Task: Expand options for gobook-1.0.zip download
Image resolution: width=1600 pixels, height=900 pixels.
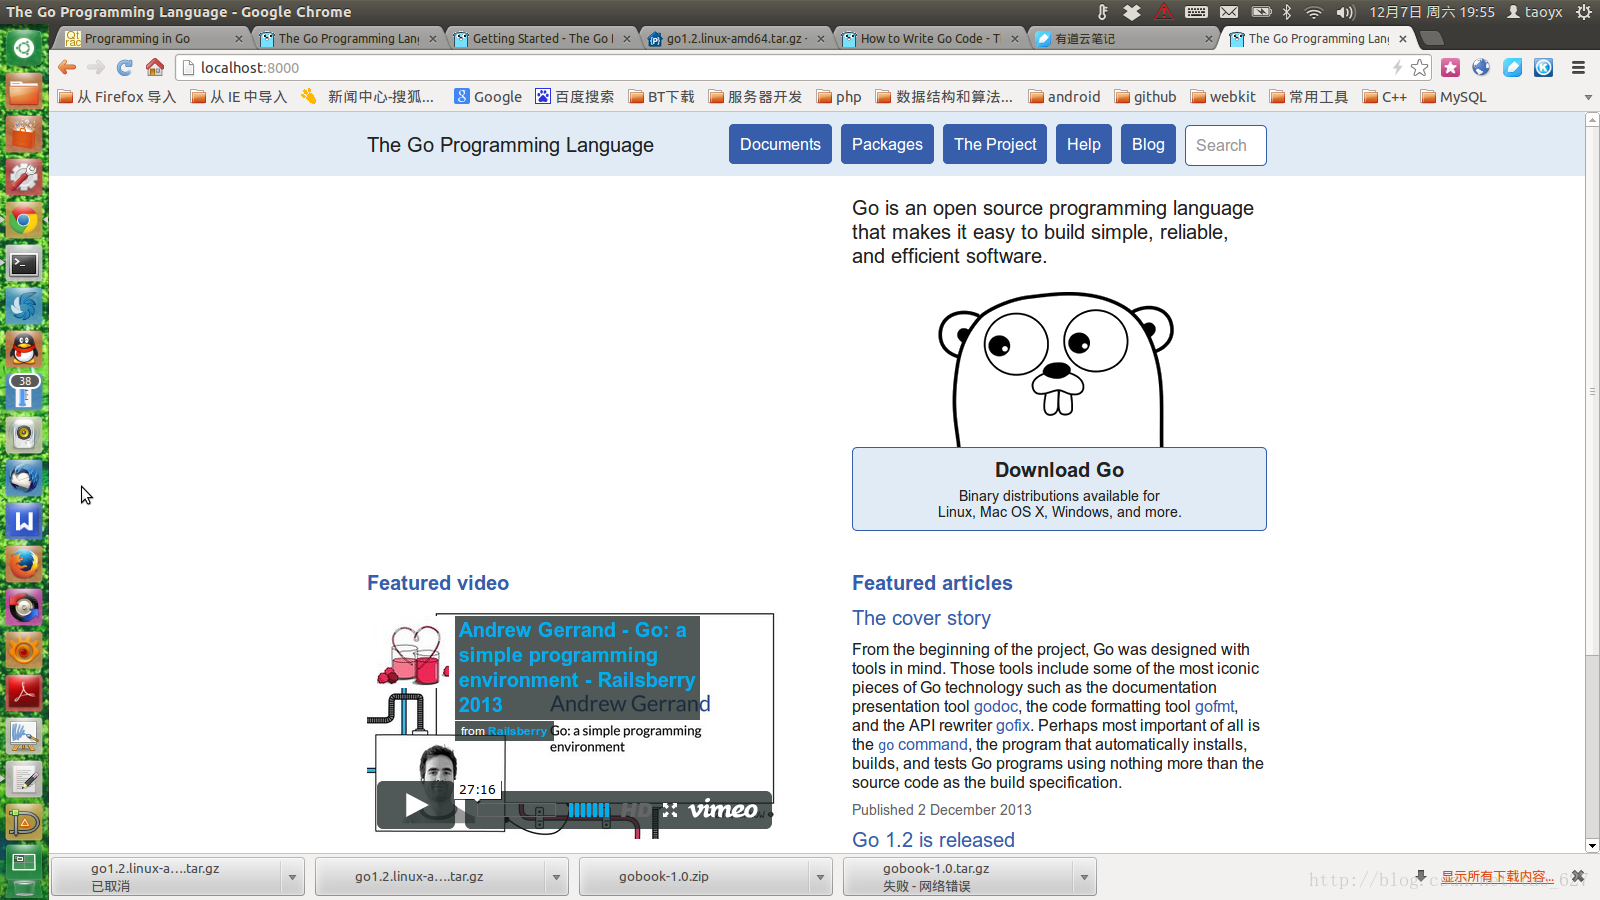Action: point(820,877)
